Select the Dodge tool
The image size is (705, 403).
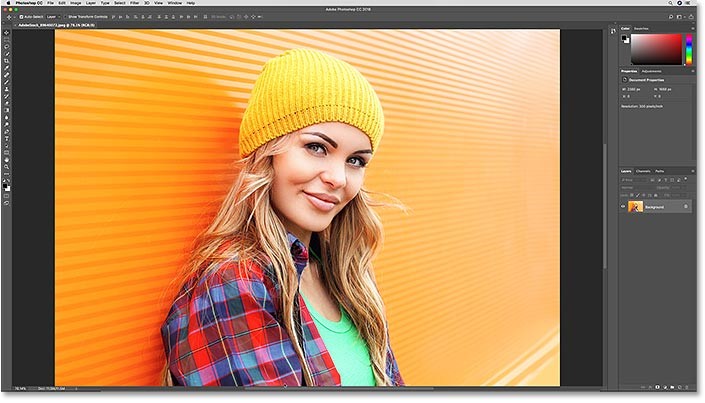pyautogui.click(x=6, y=124)
